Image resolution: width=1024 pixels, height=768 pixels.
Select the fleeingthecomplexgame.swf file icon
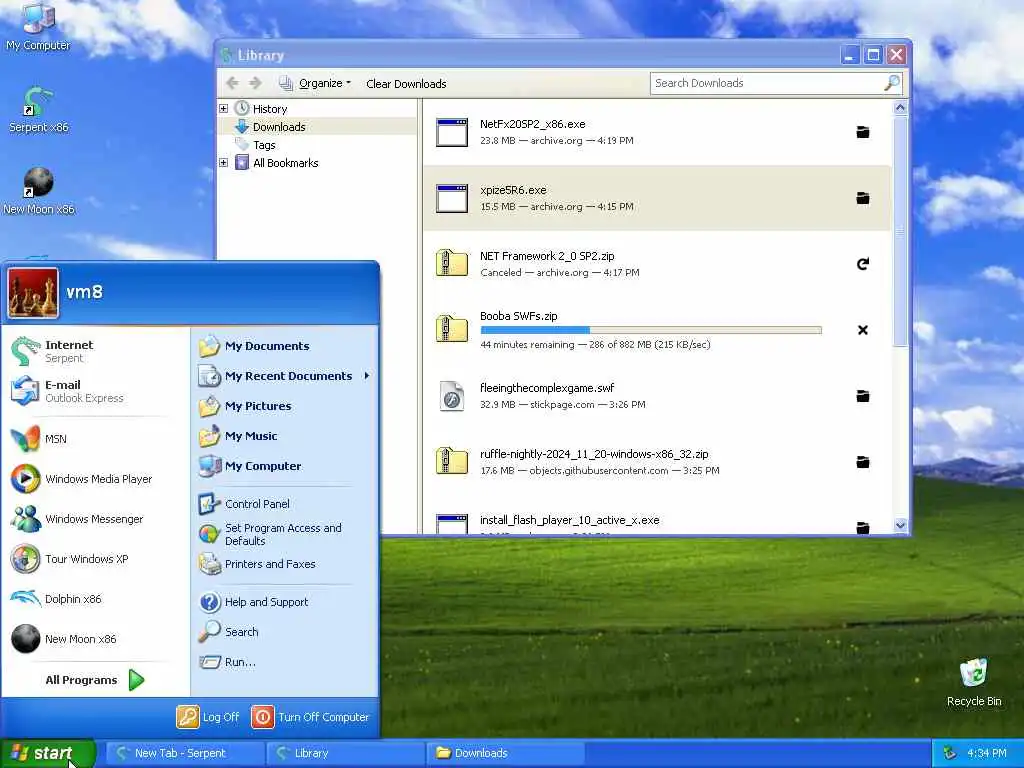click(x=452, y=396)
